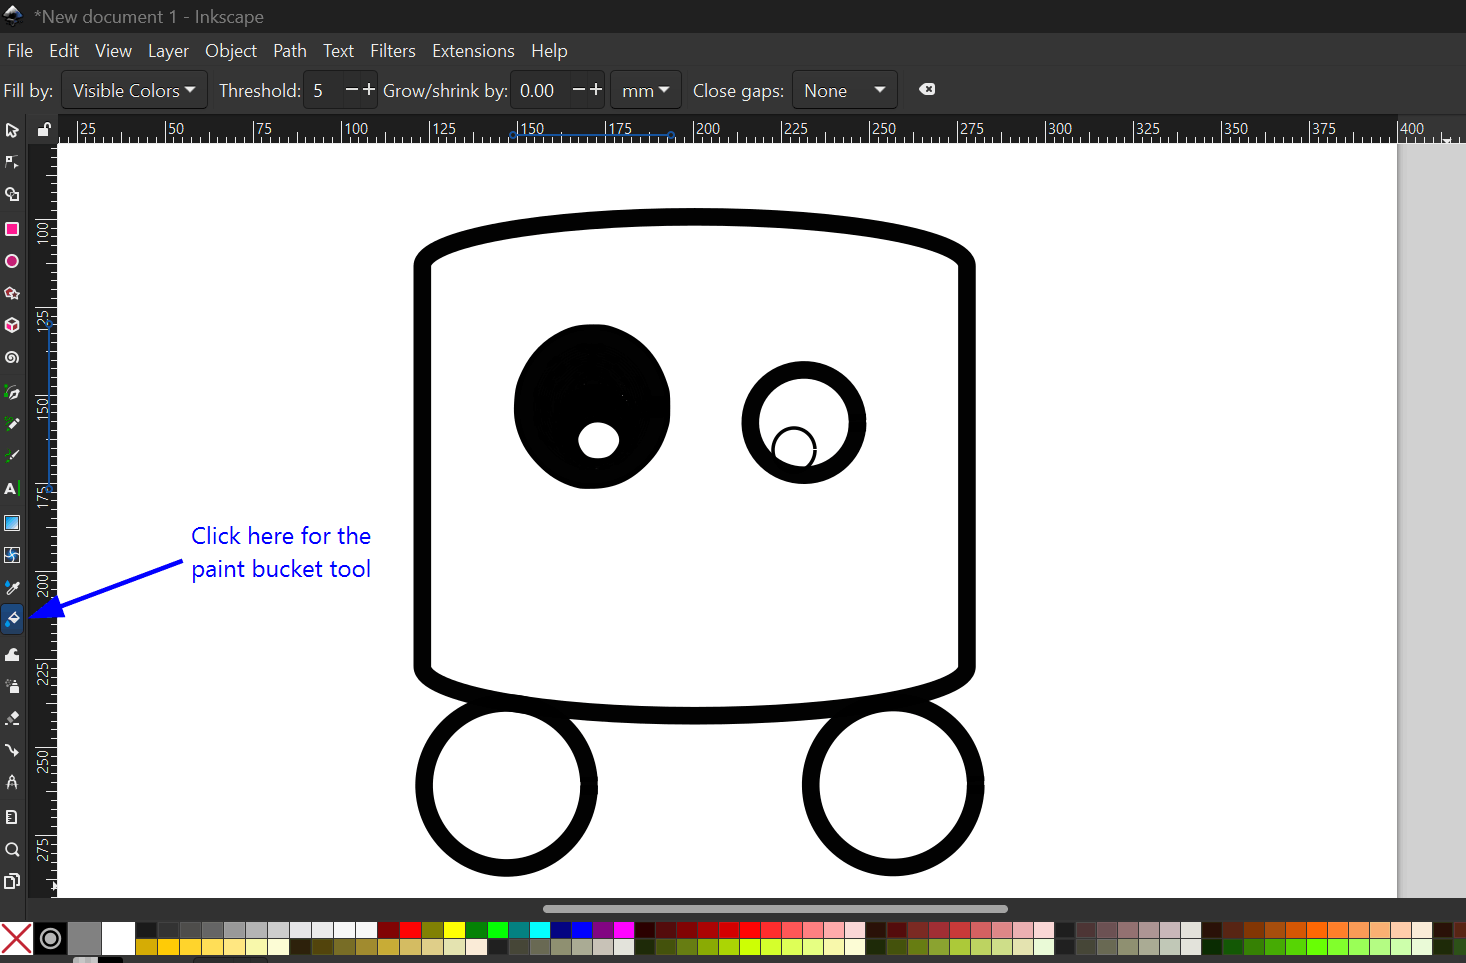
Task: Activate the Spiral tool
Action: coord(12,357)
